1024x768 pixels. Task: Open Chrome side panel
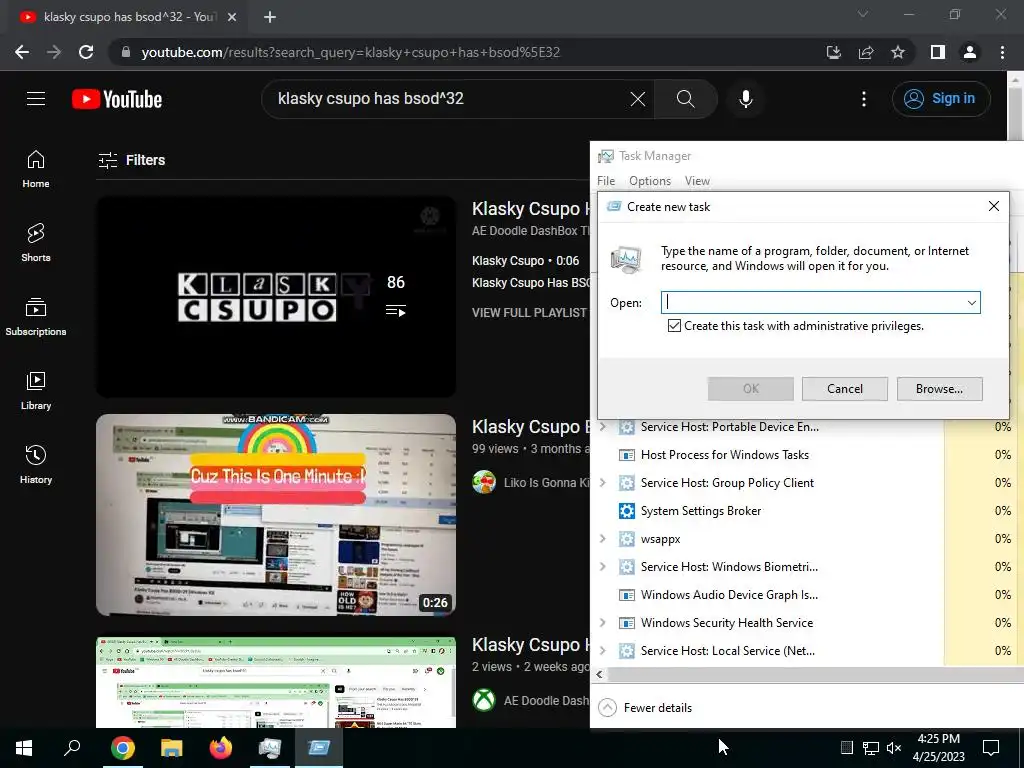click(938, 52)
